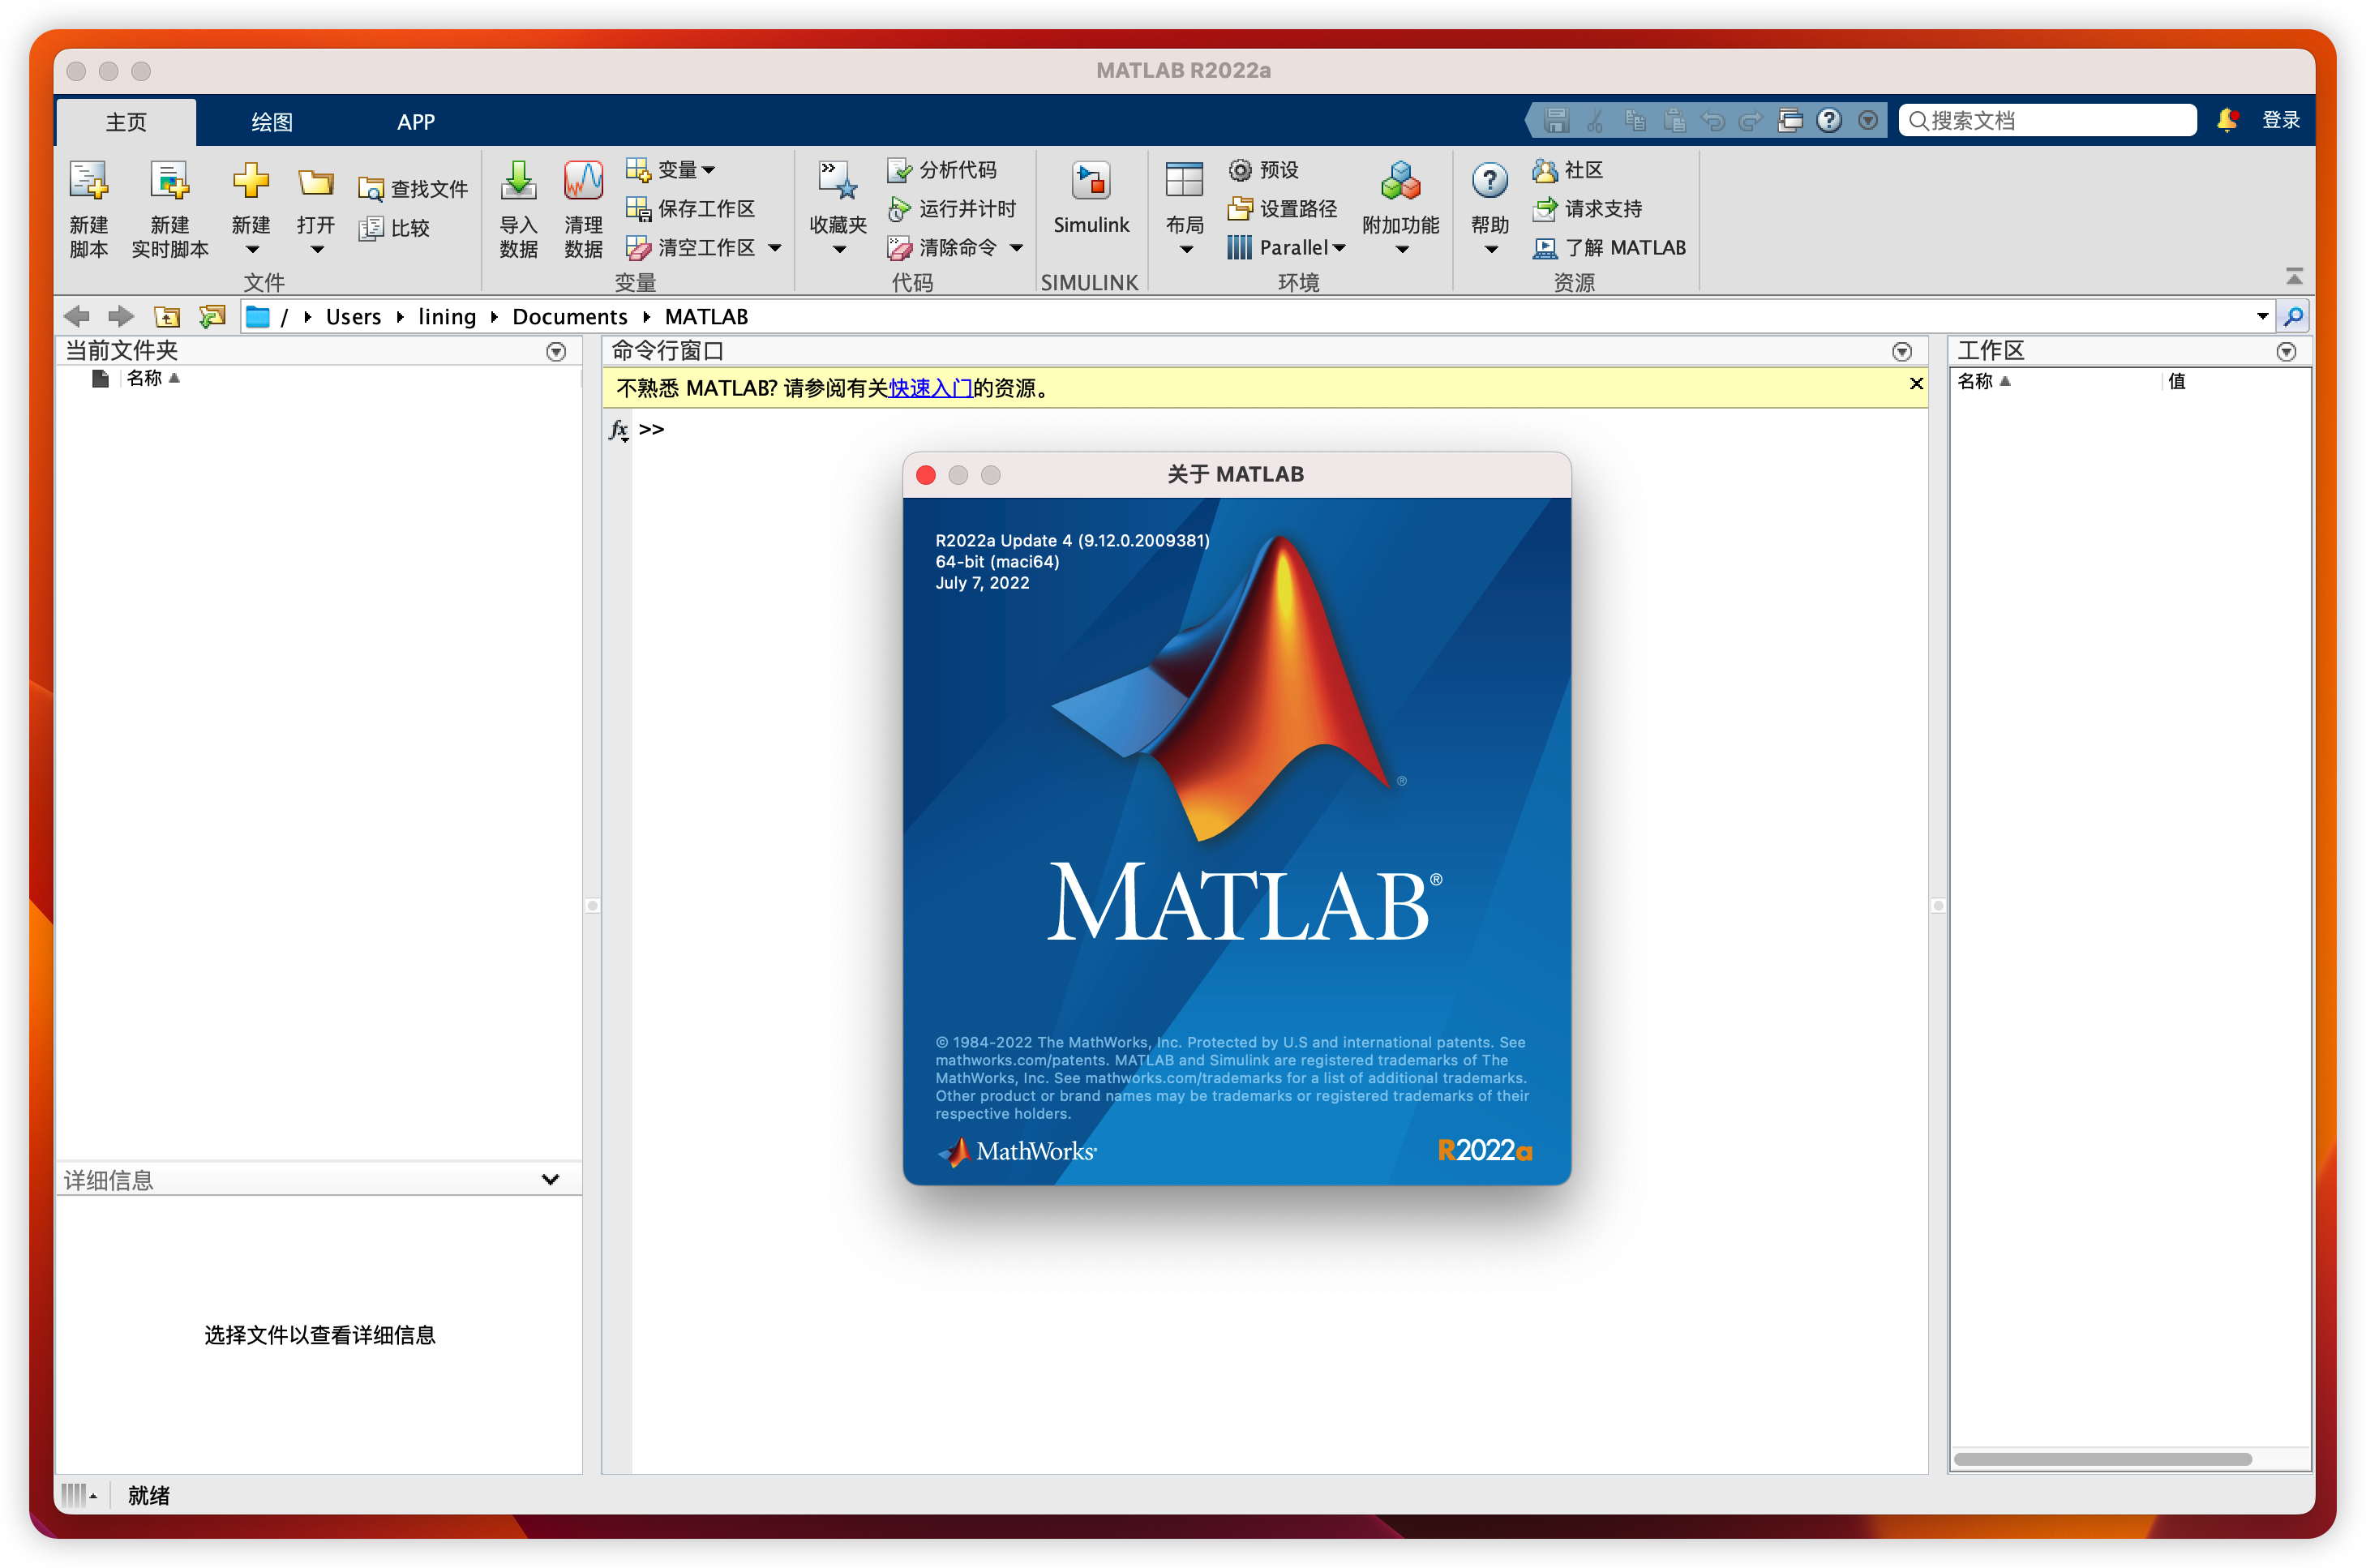Click 查找文件 (Find Files)

pyautogui.click(x=413, y=189)
